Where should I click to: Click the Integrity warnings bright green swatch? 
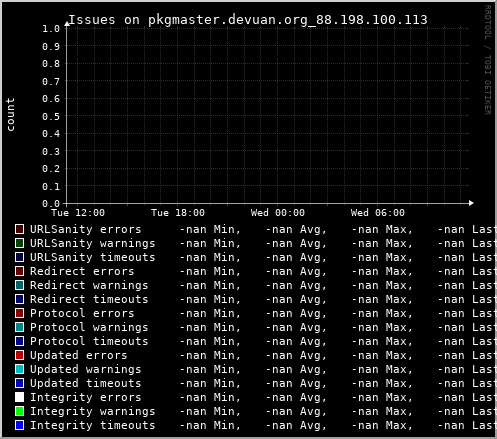[x=20, y=411]
